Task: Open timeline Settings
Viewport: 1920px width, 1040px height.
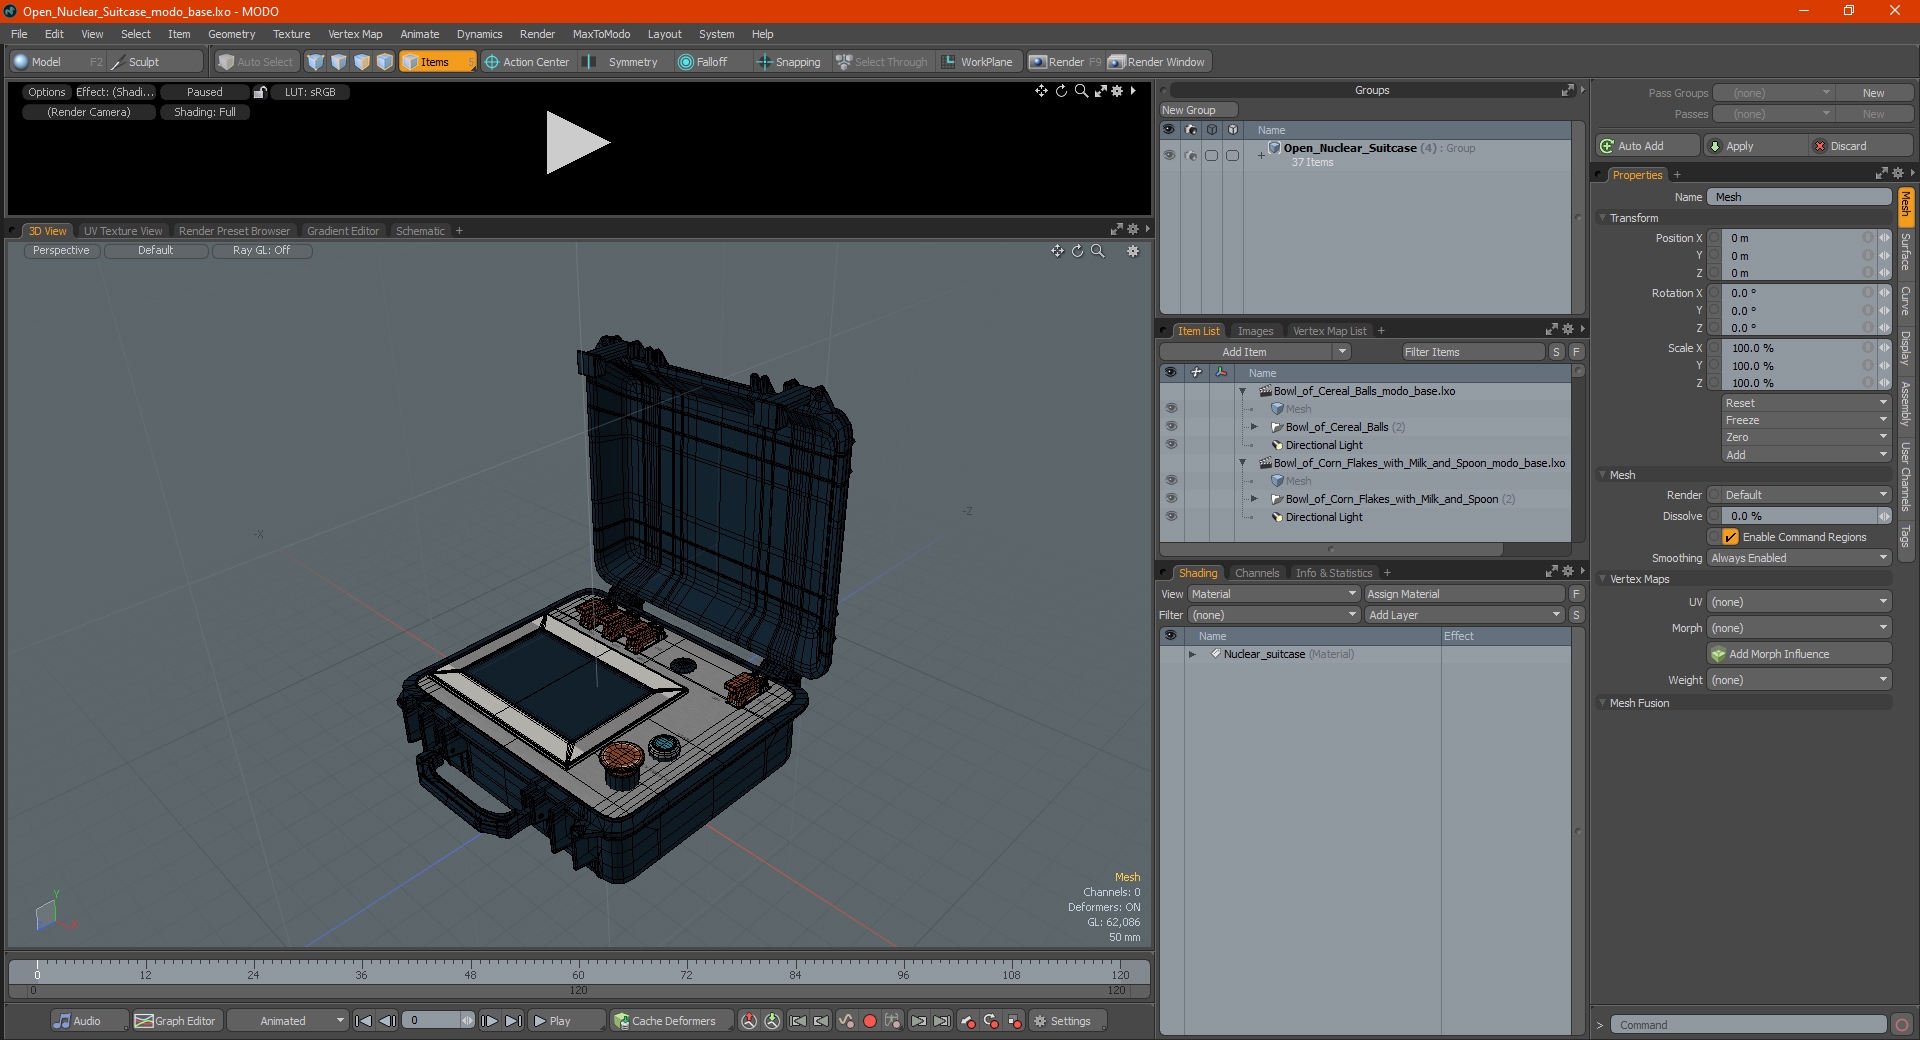Action: coord(1067,1021)
